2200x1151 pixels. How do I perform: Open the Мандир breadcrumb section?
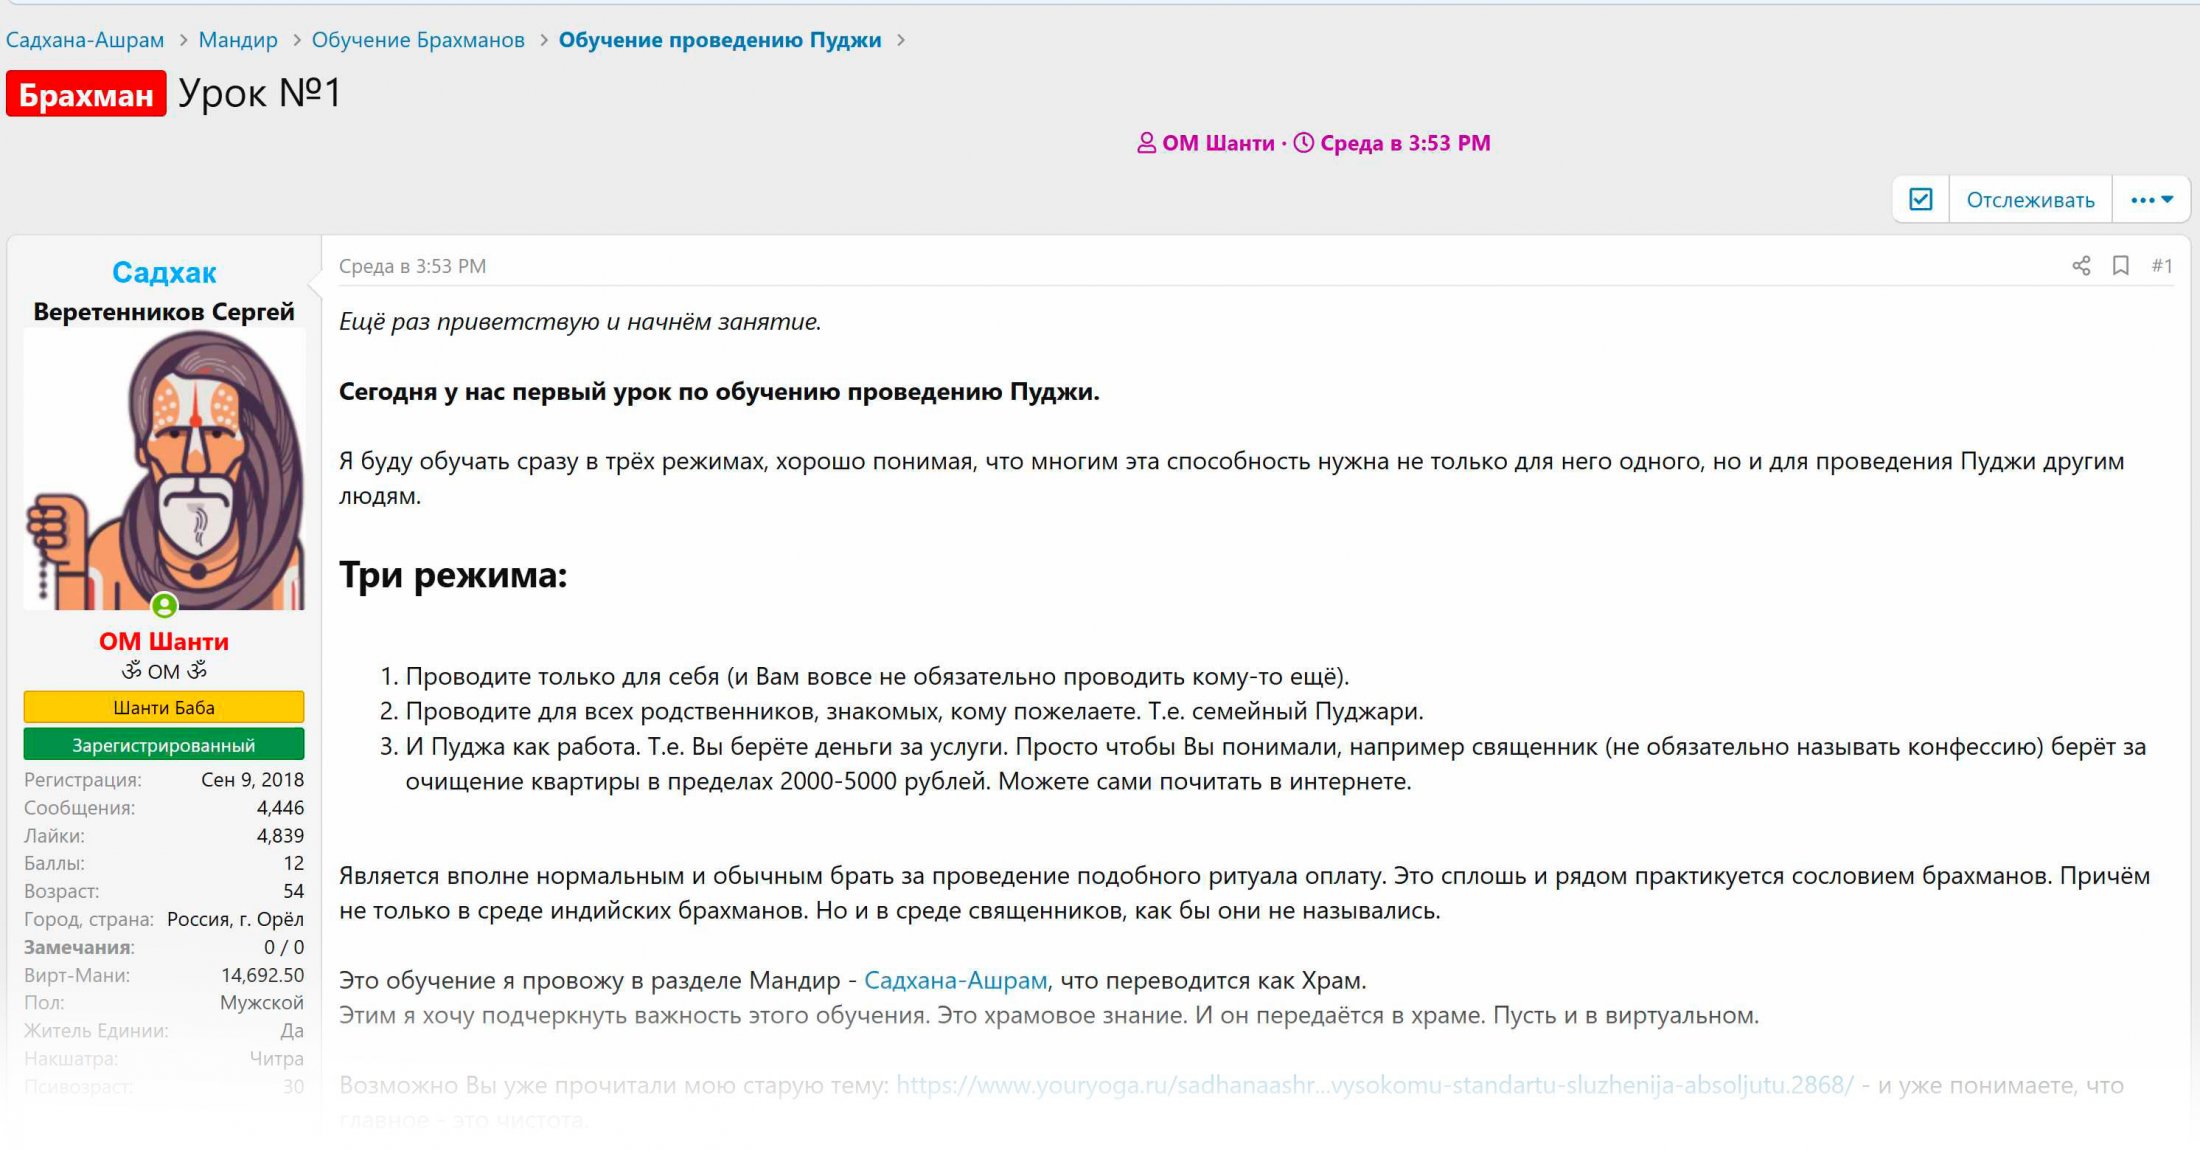pyautogui.click(x=238, y=40)
